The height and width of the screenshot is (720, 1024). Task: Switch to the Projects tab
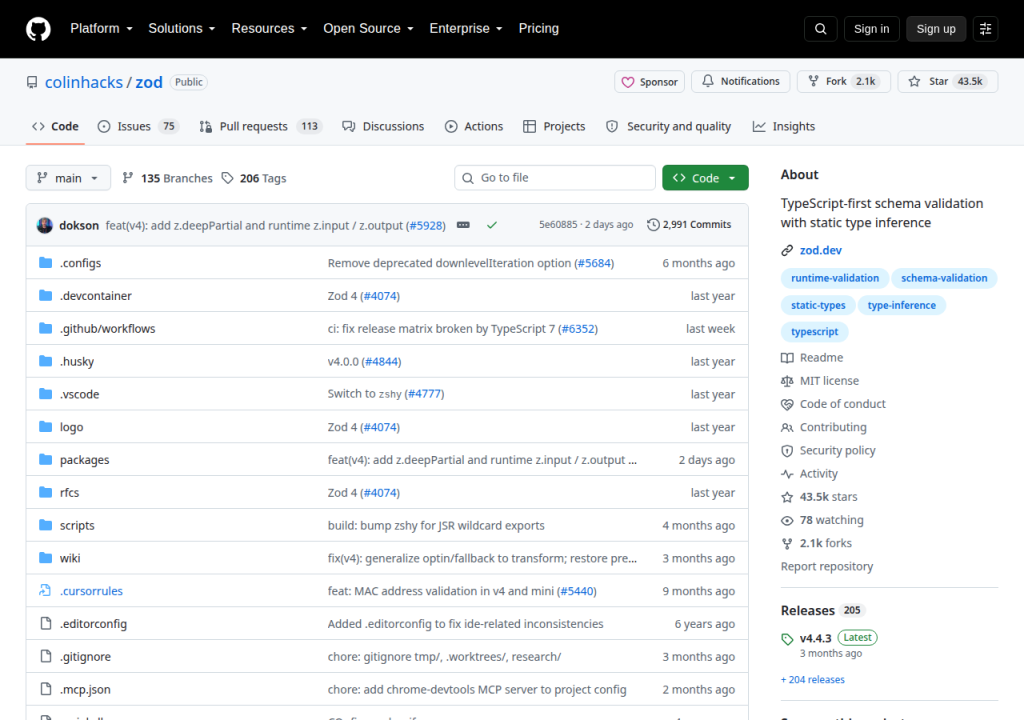pyautogui.click(x=554, y=126)
